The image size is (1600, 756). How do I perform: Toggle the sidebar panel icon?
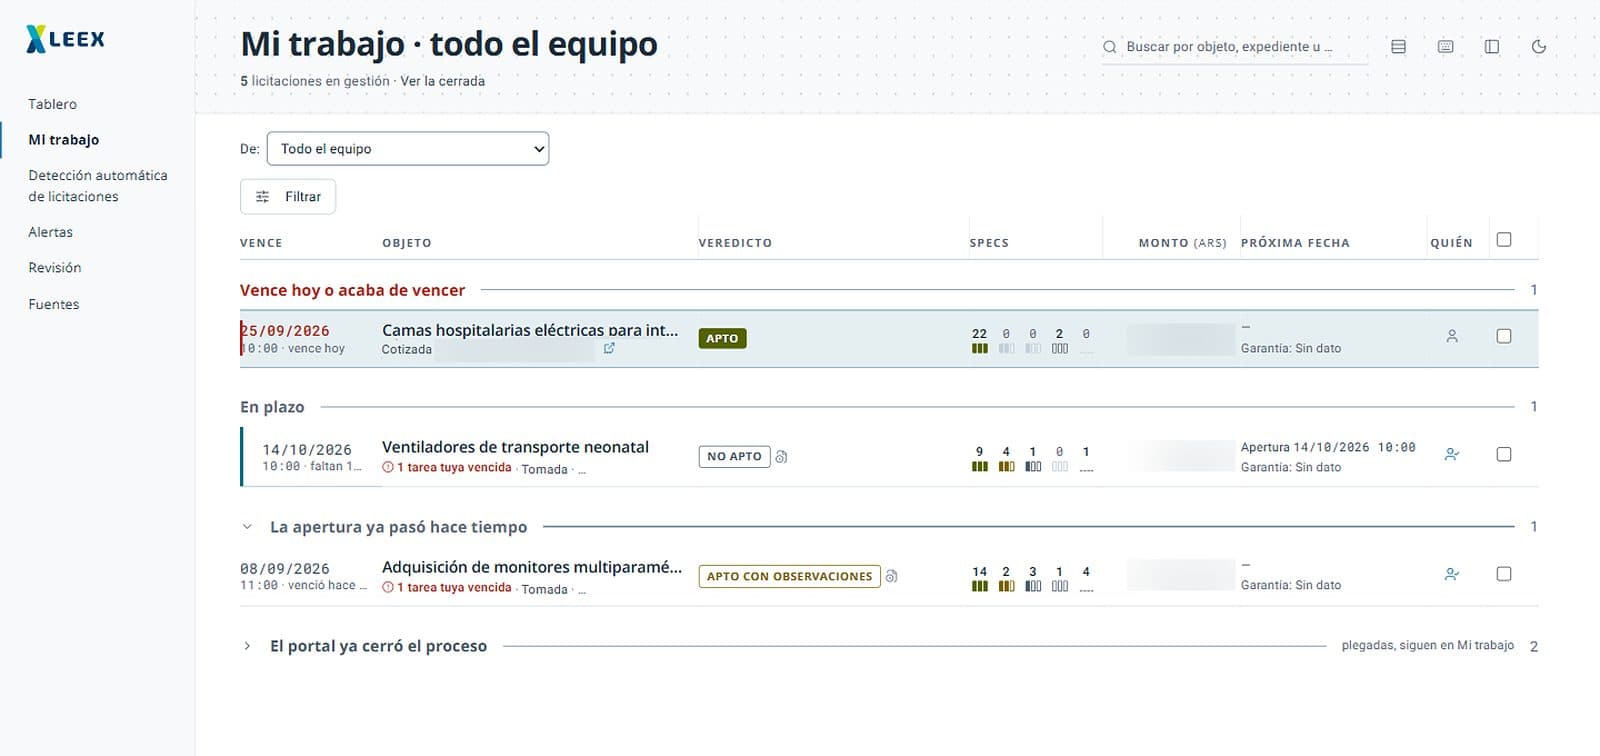(x=1492, y=47)
